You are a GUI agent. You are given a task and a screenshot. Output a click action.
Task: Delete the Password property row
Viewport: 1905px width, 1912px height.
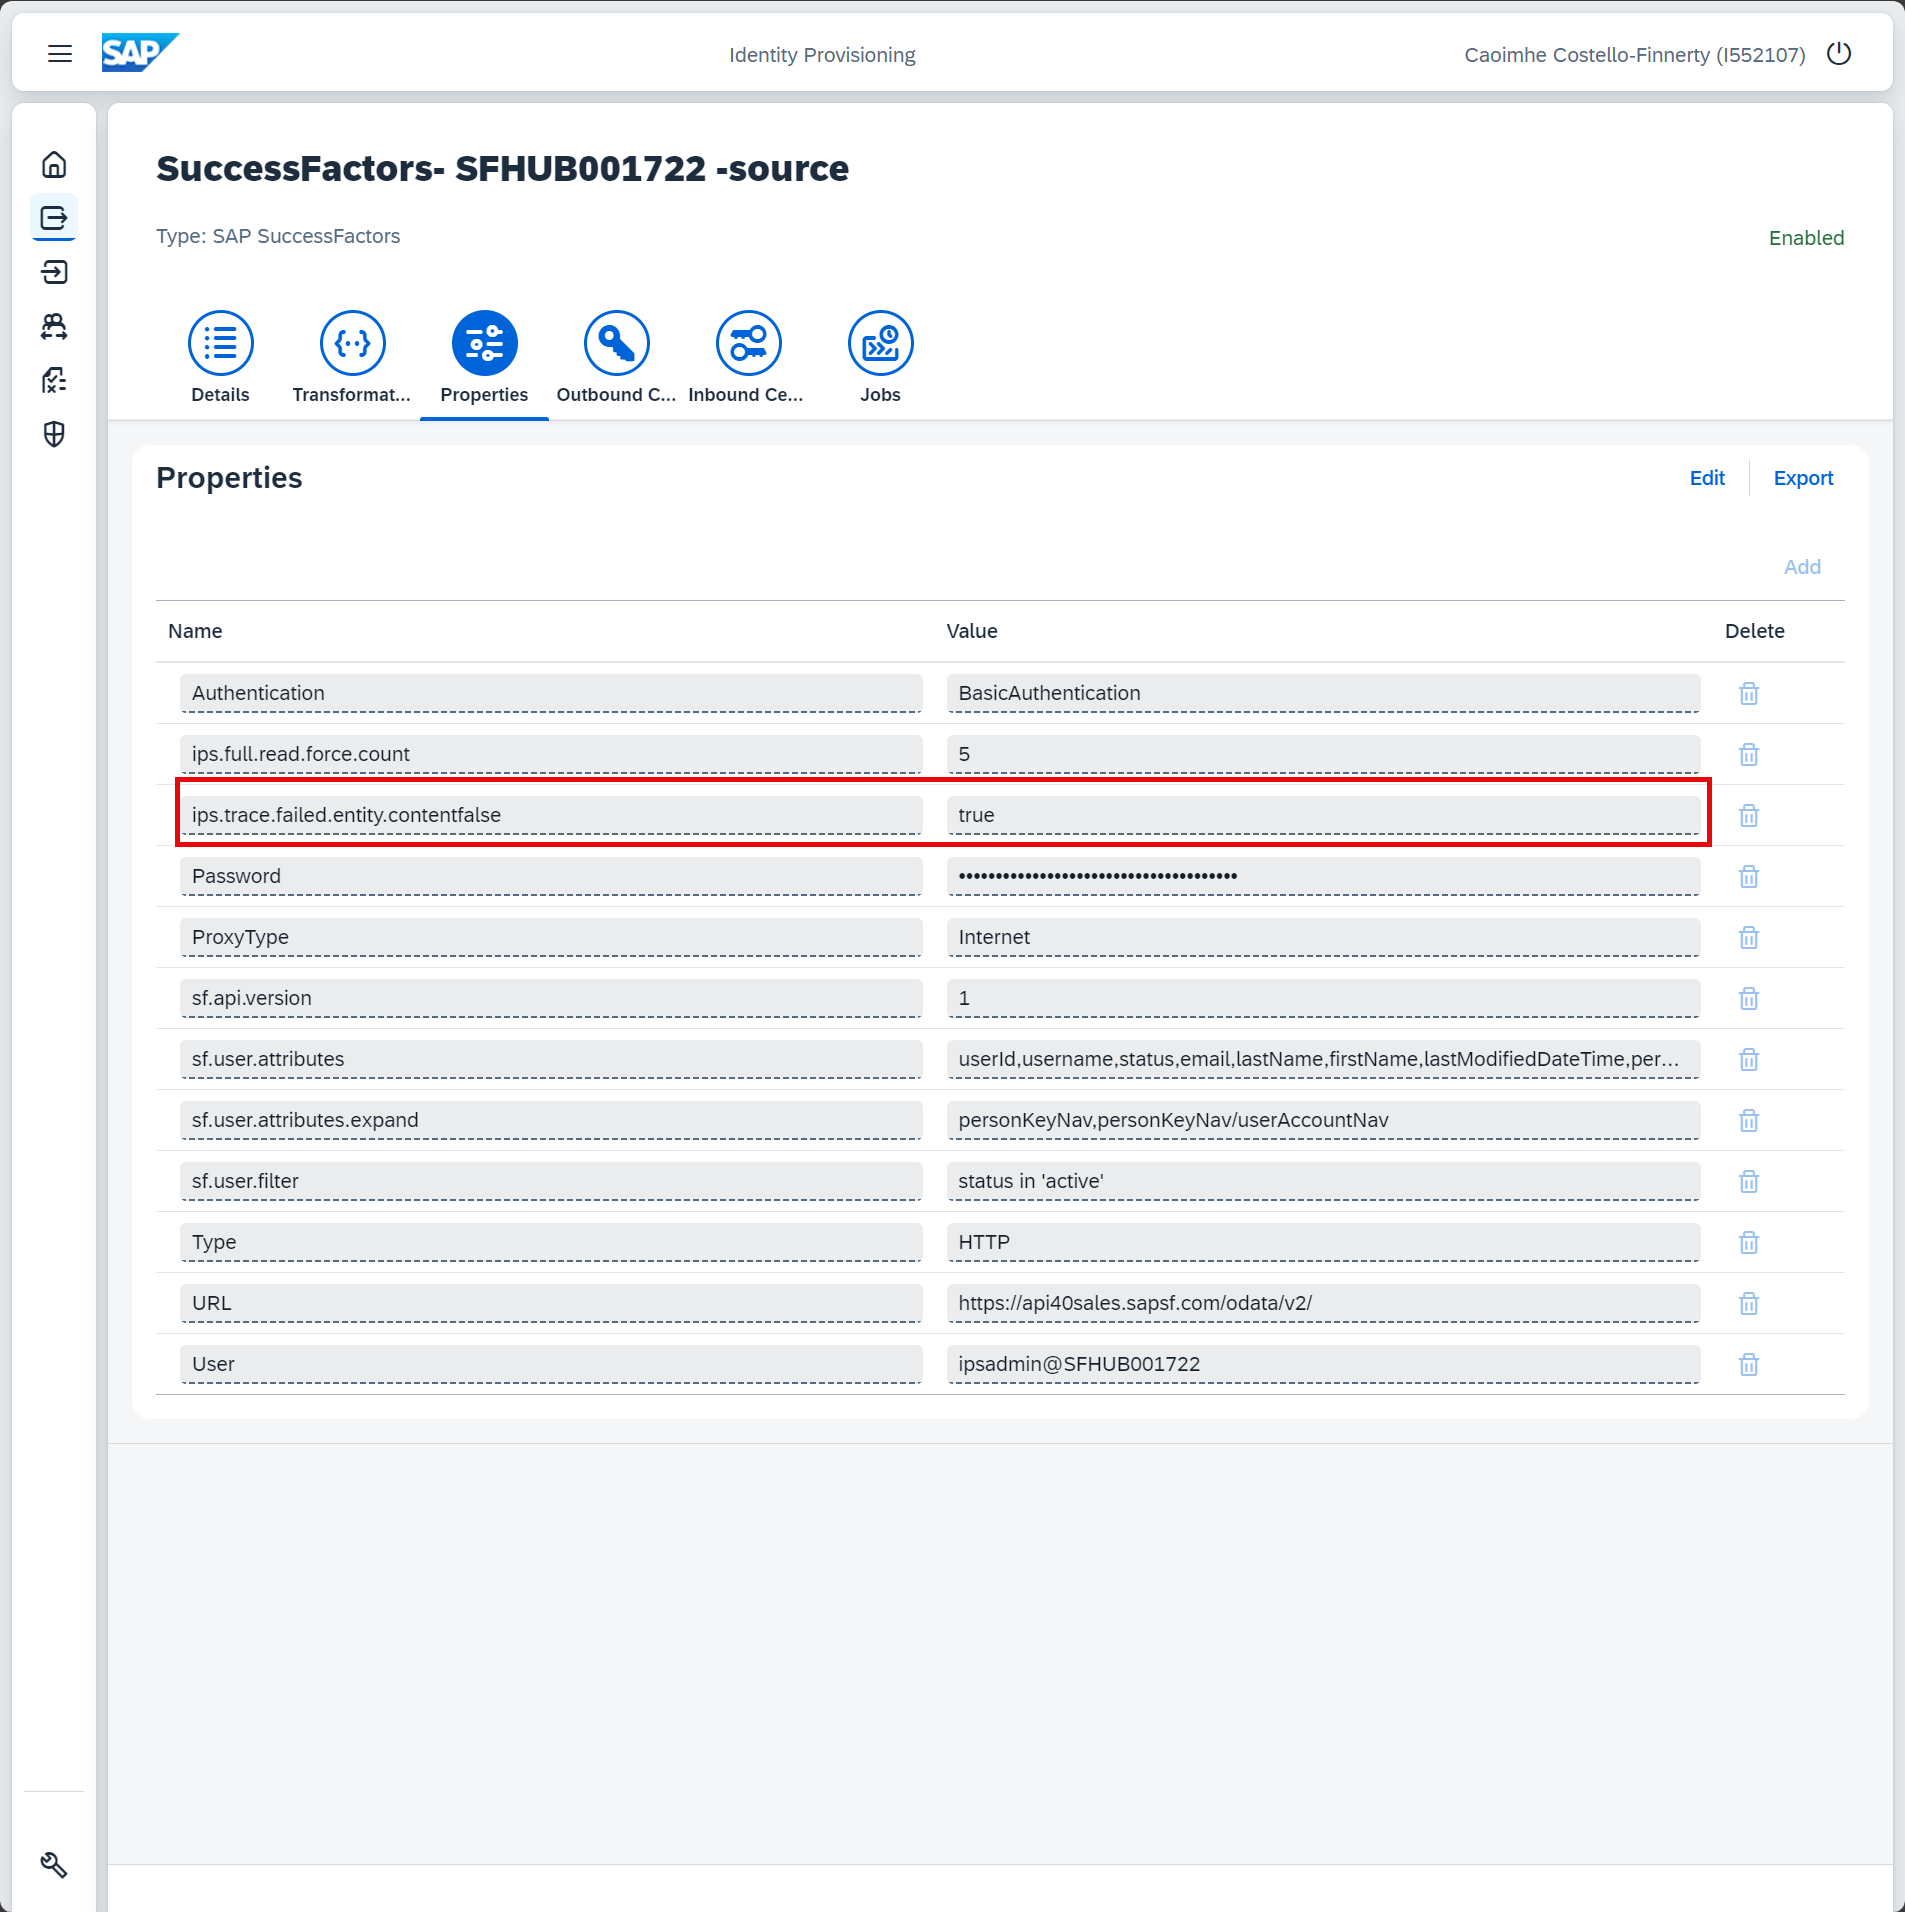[1748, 876]
